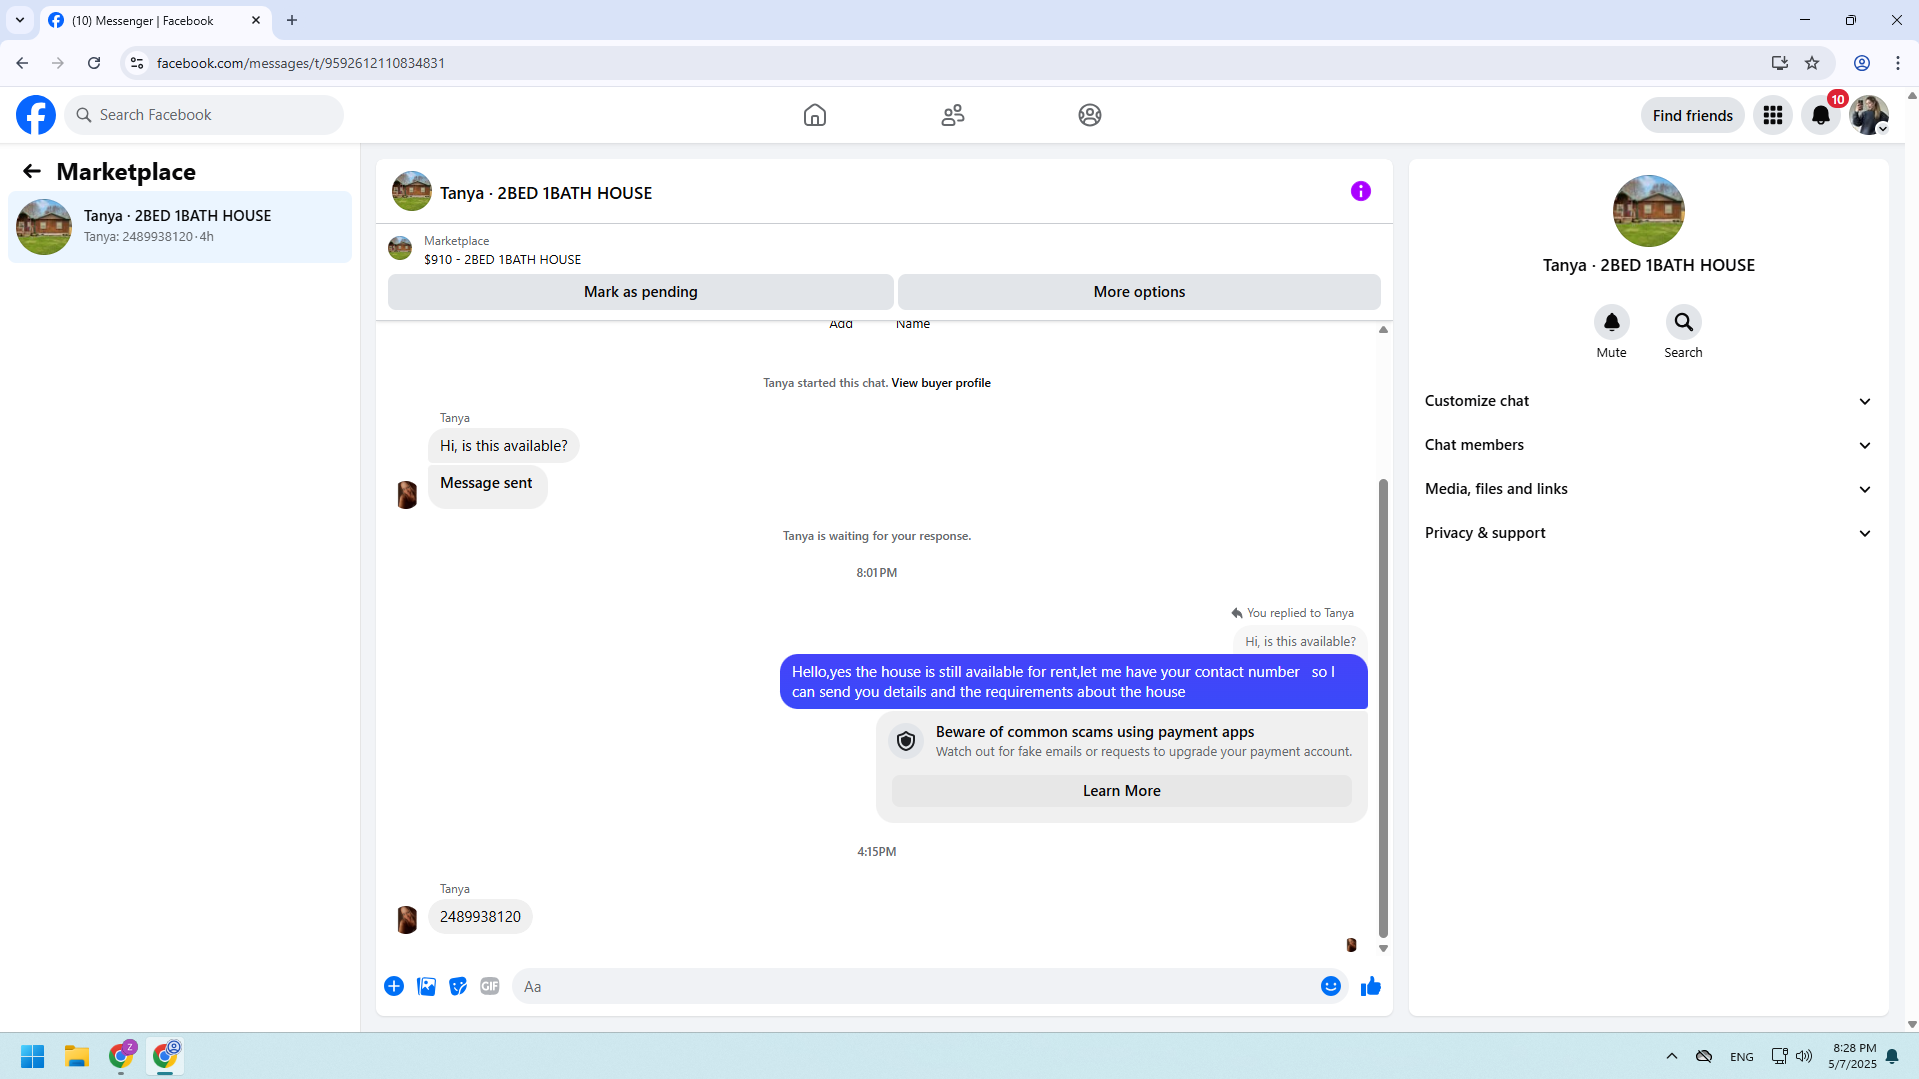The height and width of the screenshot is (1079, 1919).
Task: Open the Facebook logo home link
Action: [x=36, y=115]
